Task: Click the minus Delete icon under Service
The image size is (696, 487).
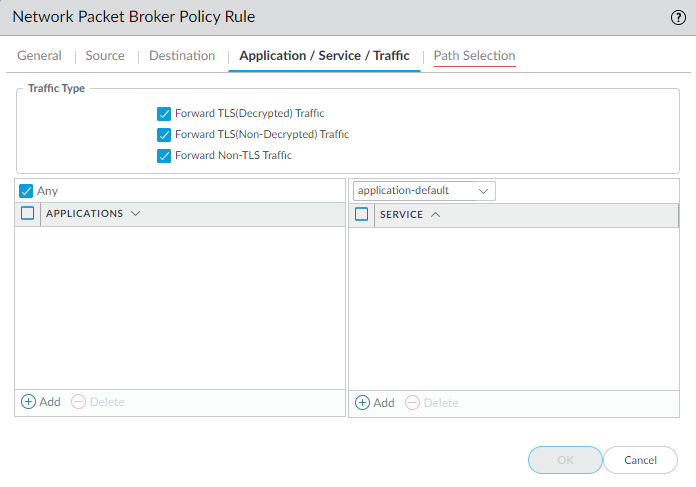Action: click(412, 403)
